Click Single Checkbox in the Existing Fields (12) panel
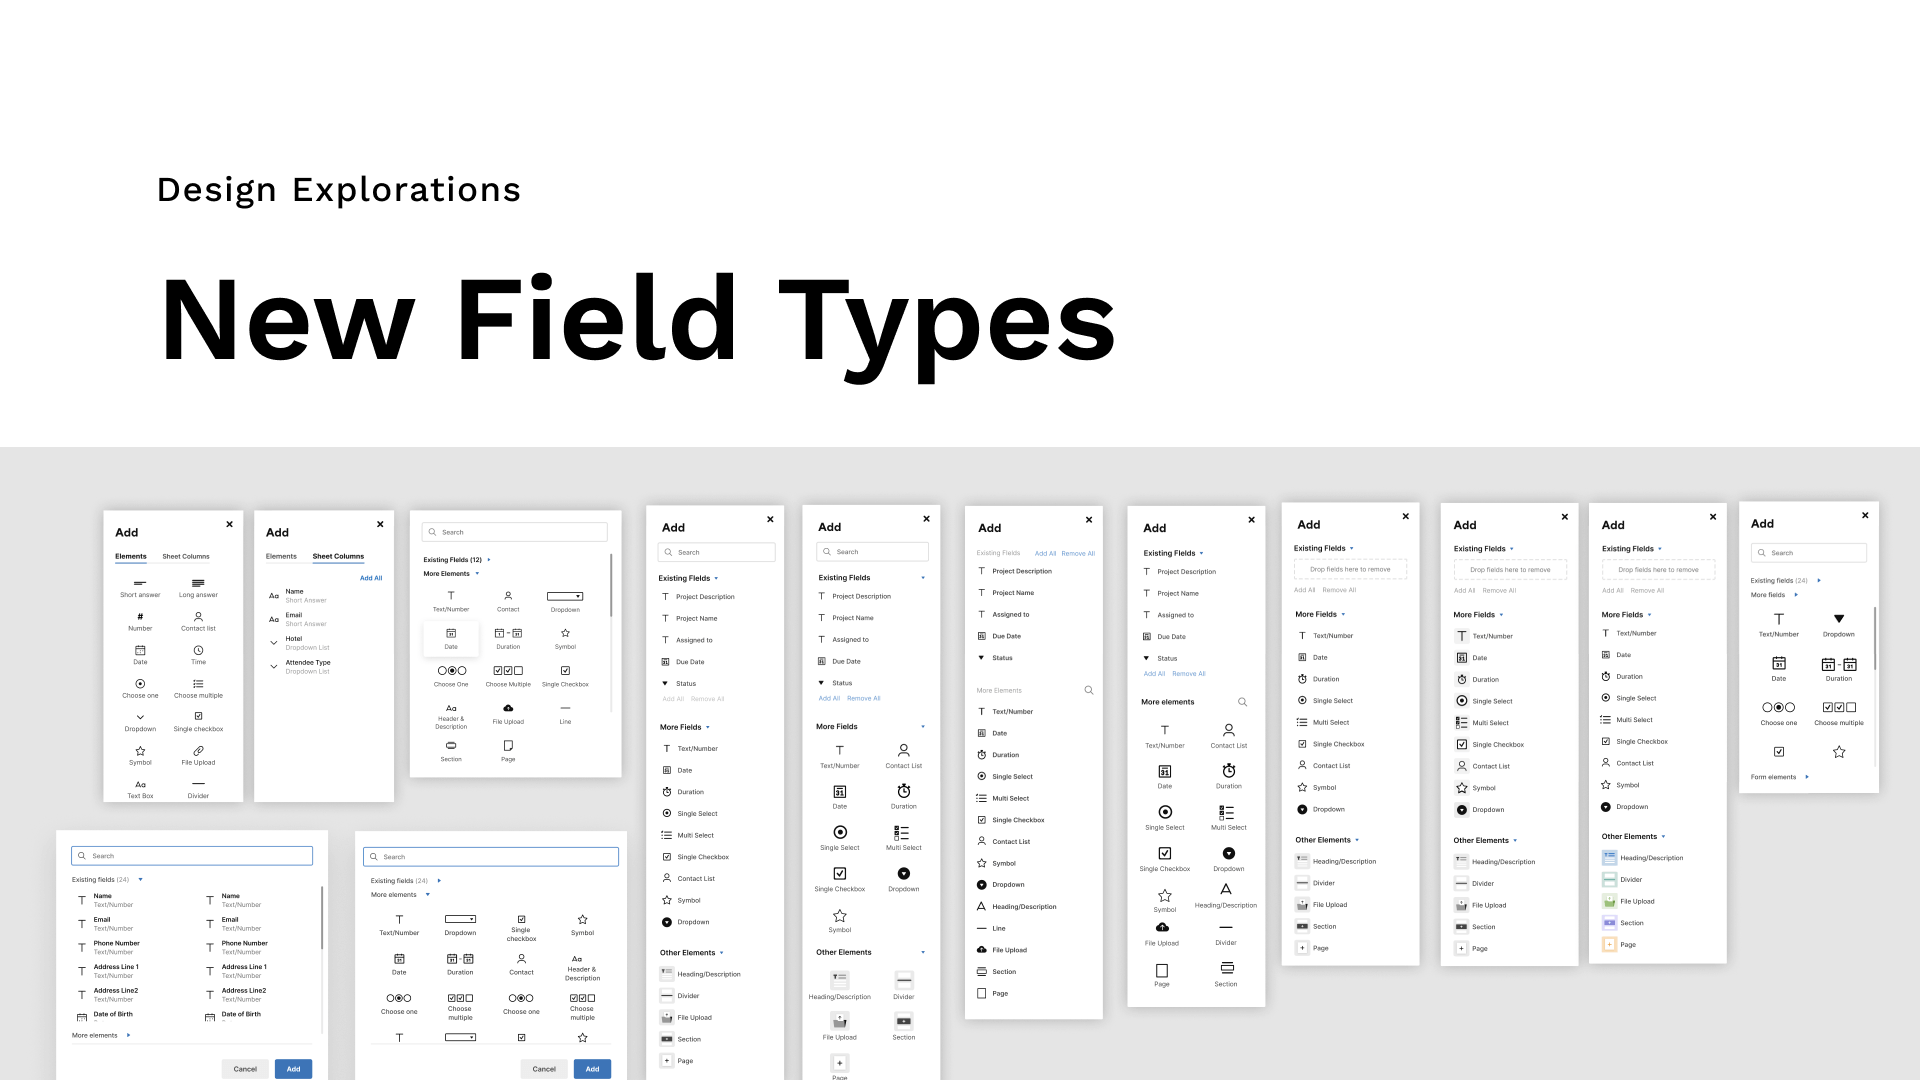 pyautogui.click(x=565, y=672)
